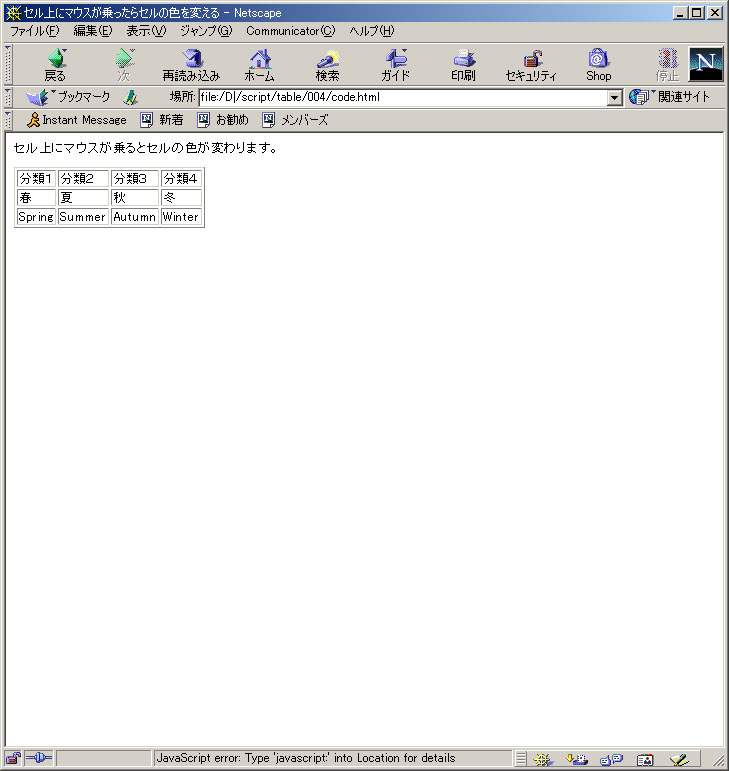The image size is (729, 771).
Task: Click the JavaScript error status message
Action: (305, 758)
